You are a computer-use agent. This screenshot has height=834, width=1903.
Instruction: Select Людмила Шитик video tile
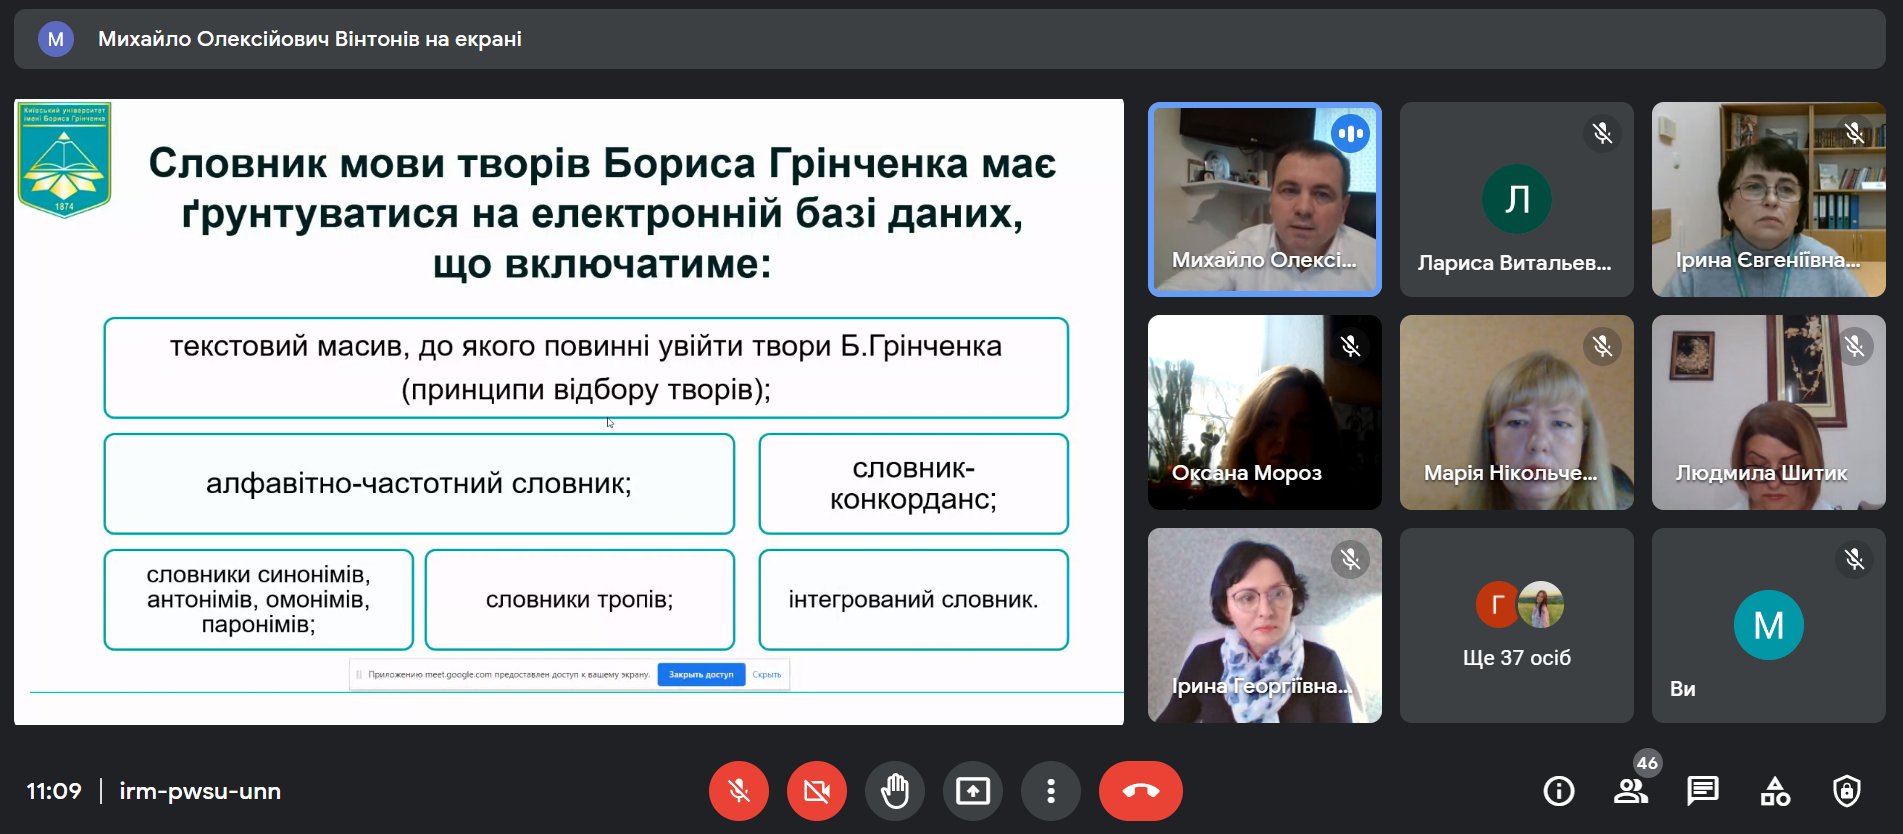pyautogui.click(x=1768, y=412)
